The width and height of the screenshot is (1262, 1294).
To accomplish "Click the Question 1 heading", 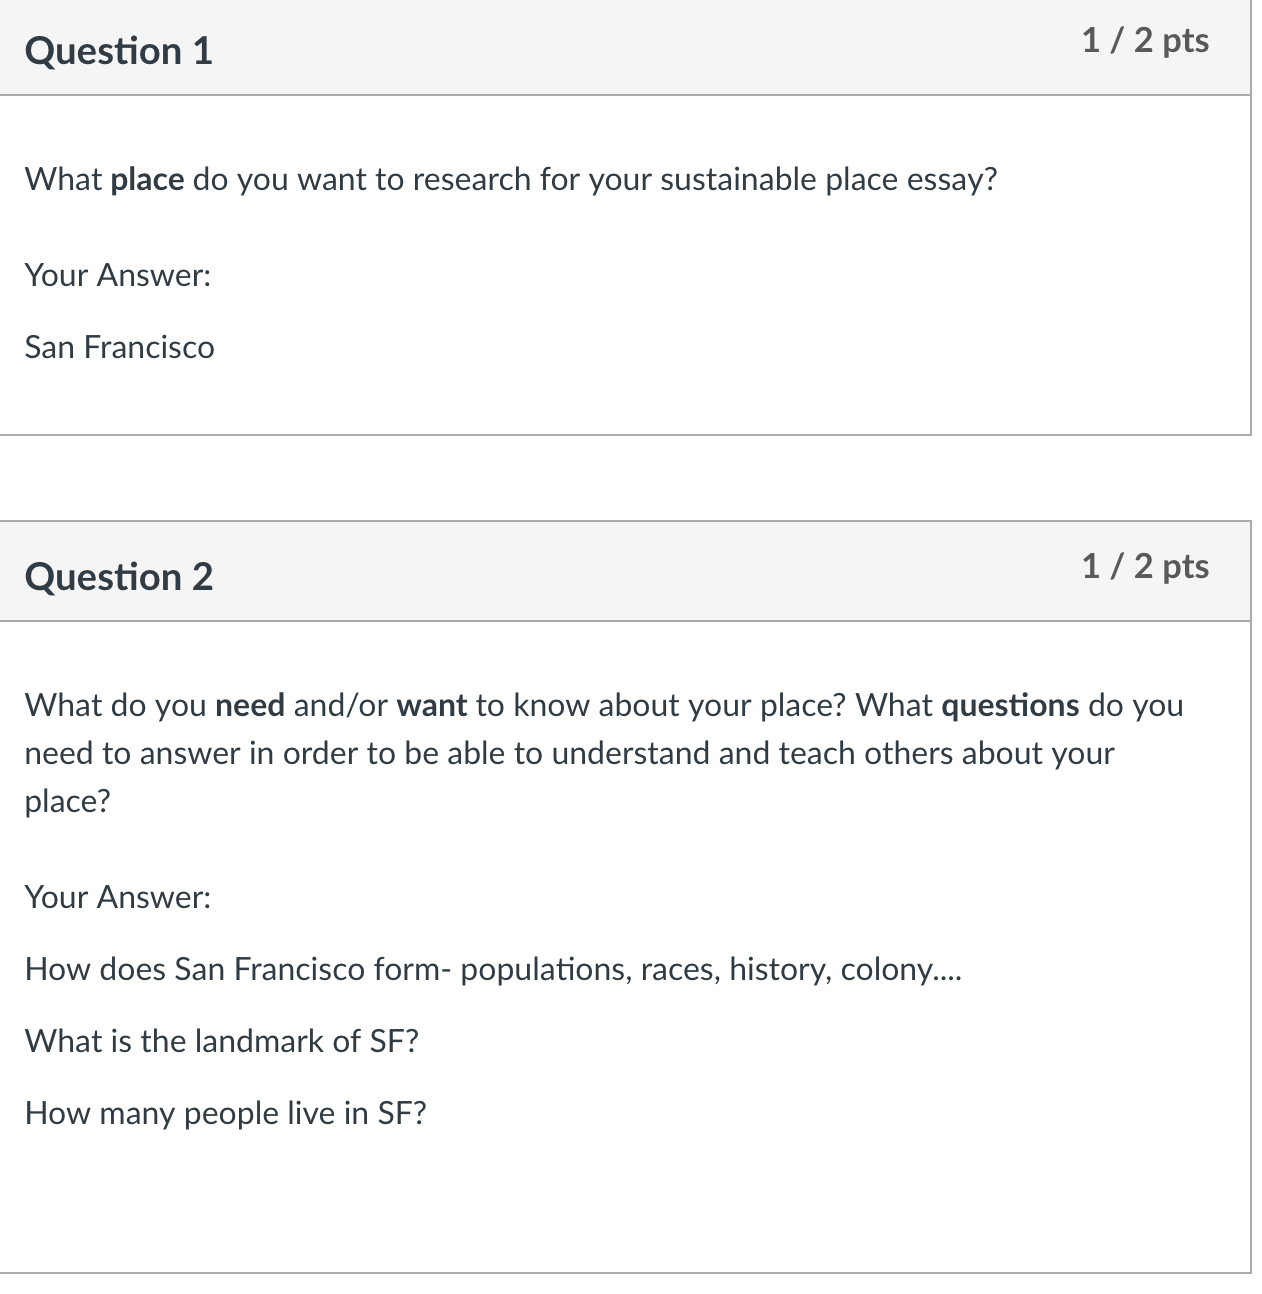I will (119, 51).
